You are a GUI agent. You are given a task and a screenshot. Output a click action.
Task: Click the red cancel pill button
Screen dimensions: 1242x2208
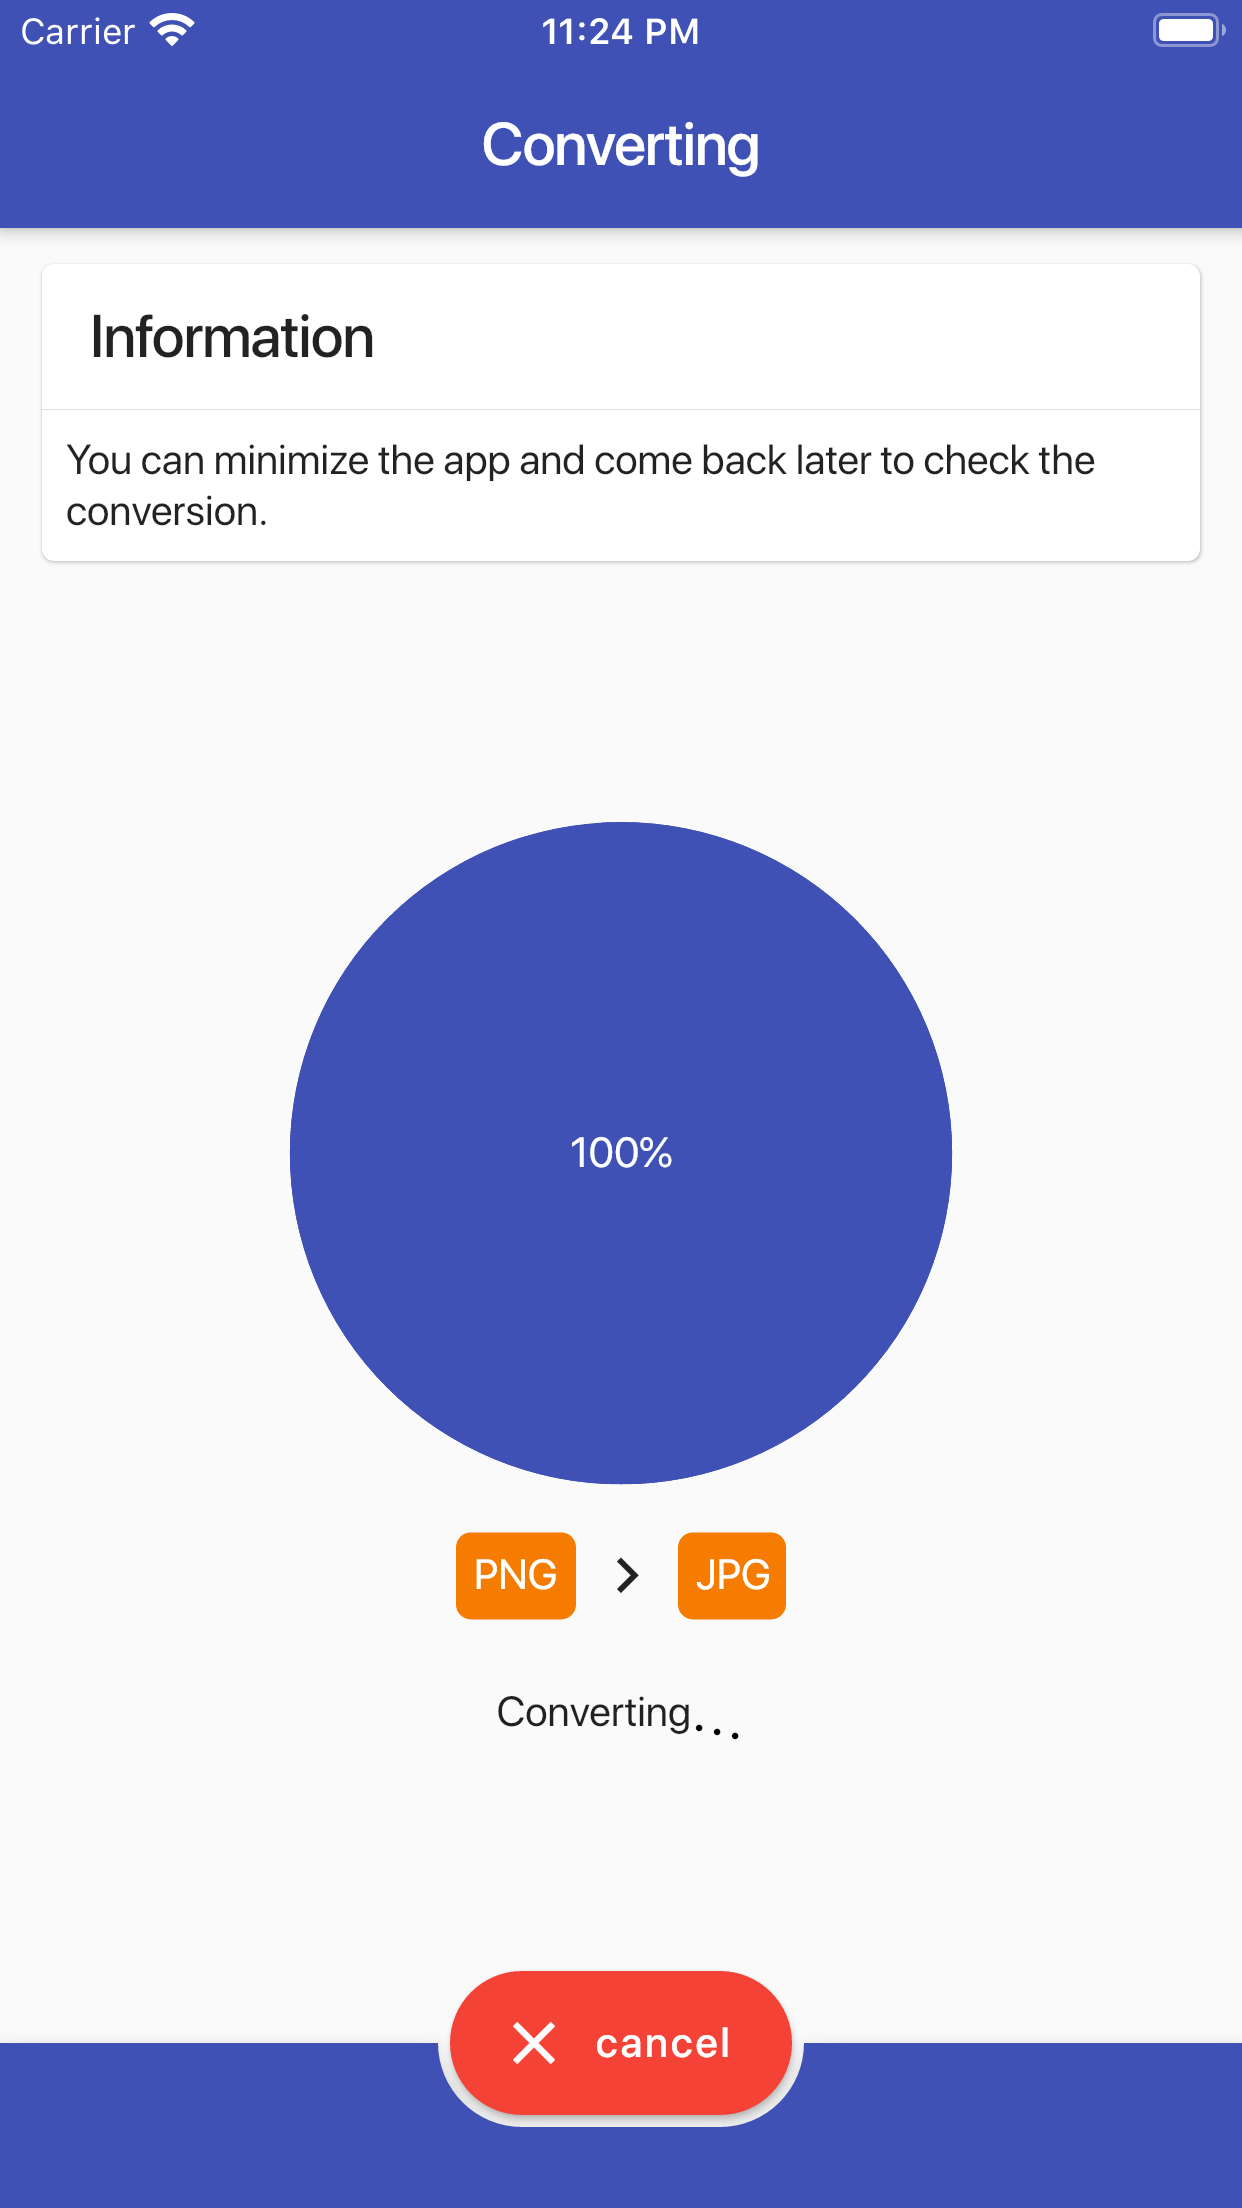point(620,2043)
